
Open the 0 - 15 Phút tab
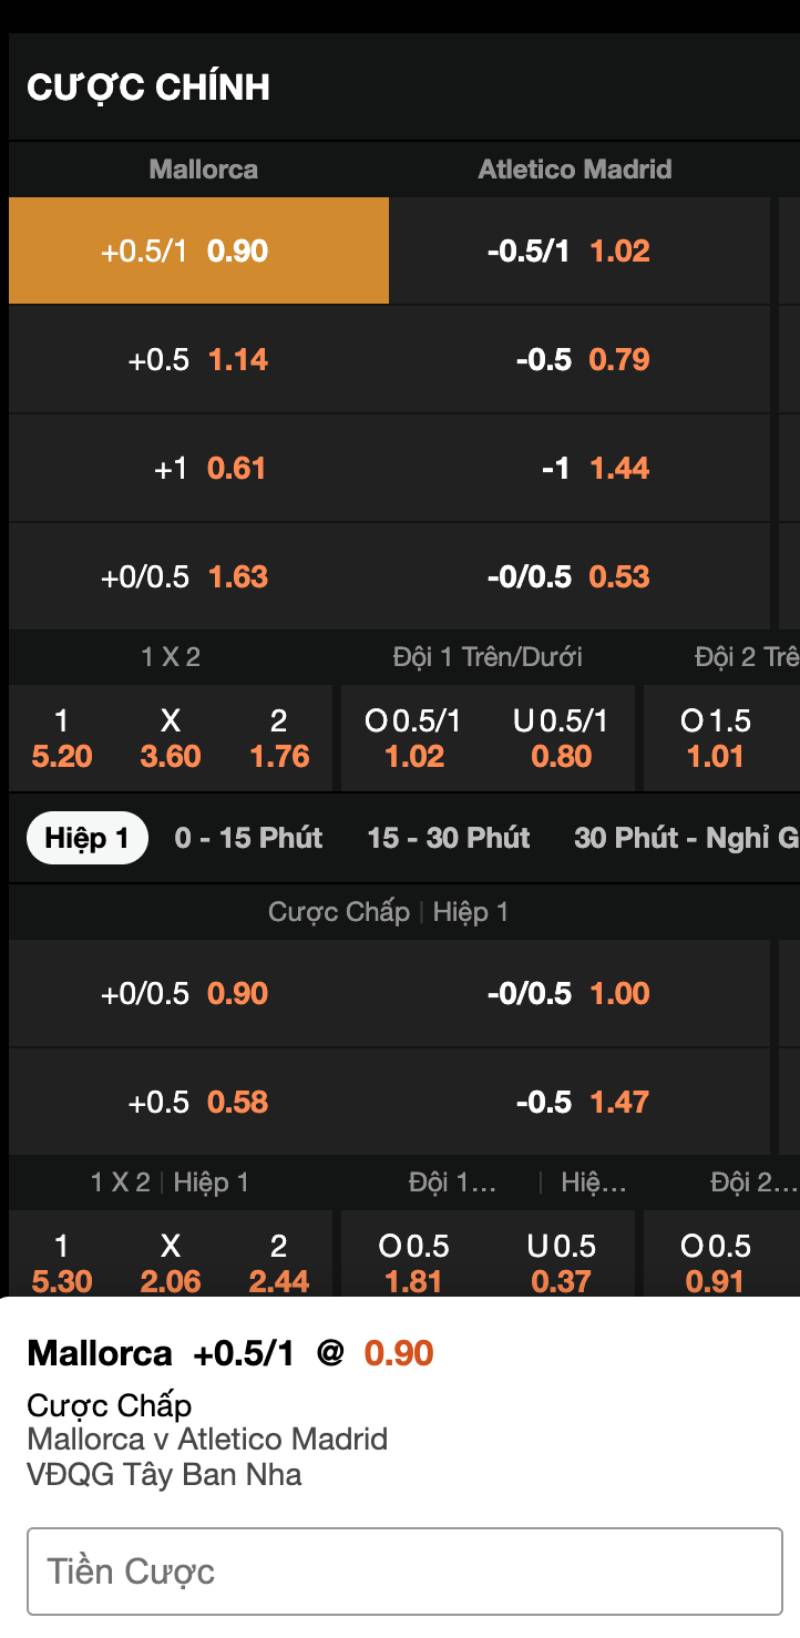[x=248, y=837]
